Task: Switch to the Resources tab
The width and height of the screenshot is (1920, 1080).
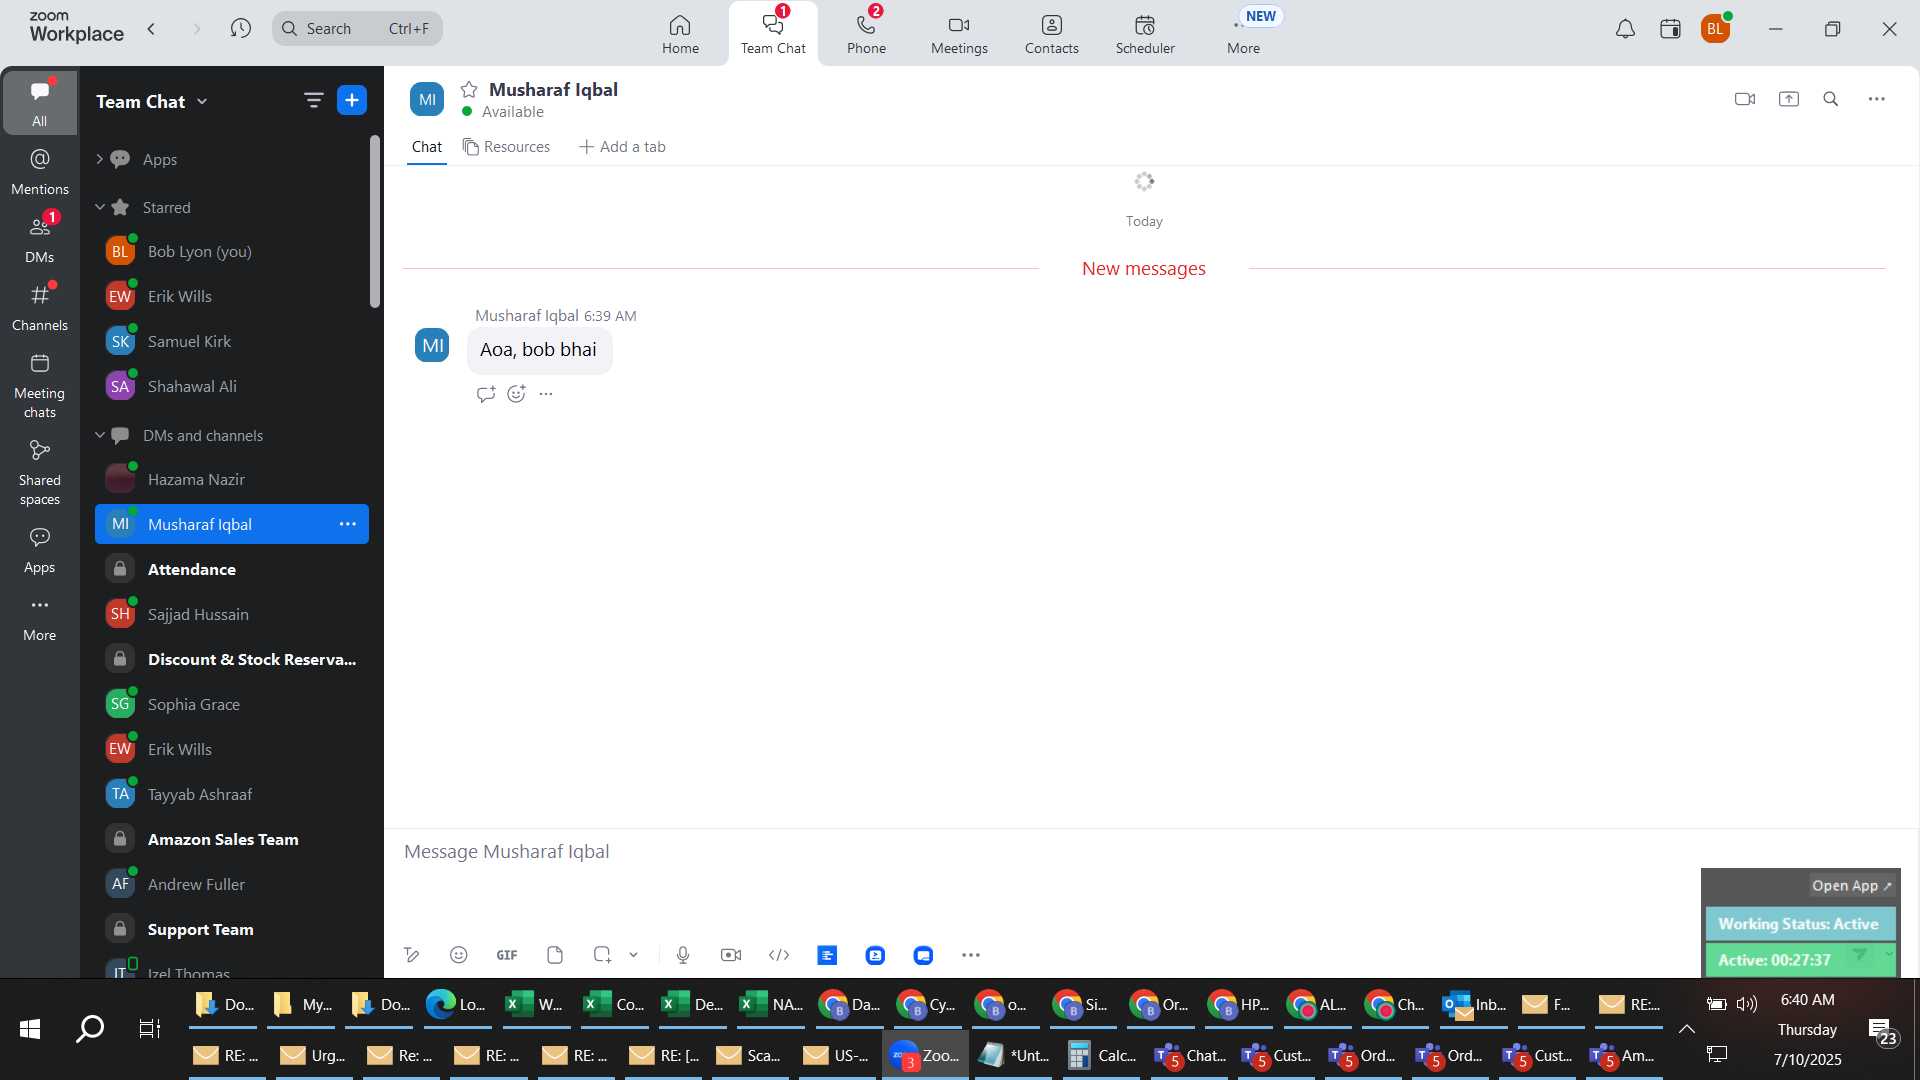Action: coord(506,147)
